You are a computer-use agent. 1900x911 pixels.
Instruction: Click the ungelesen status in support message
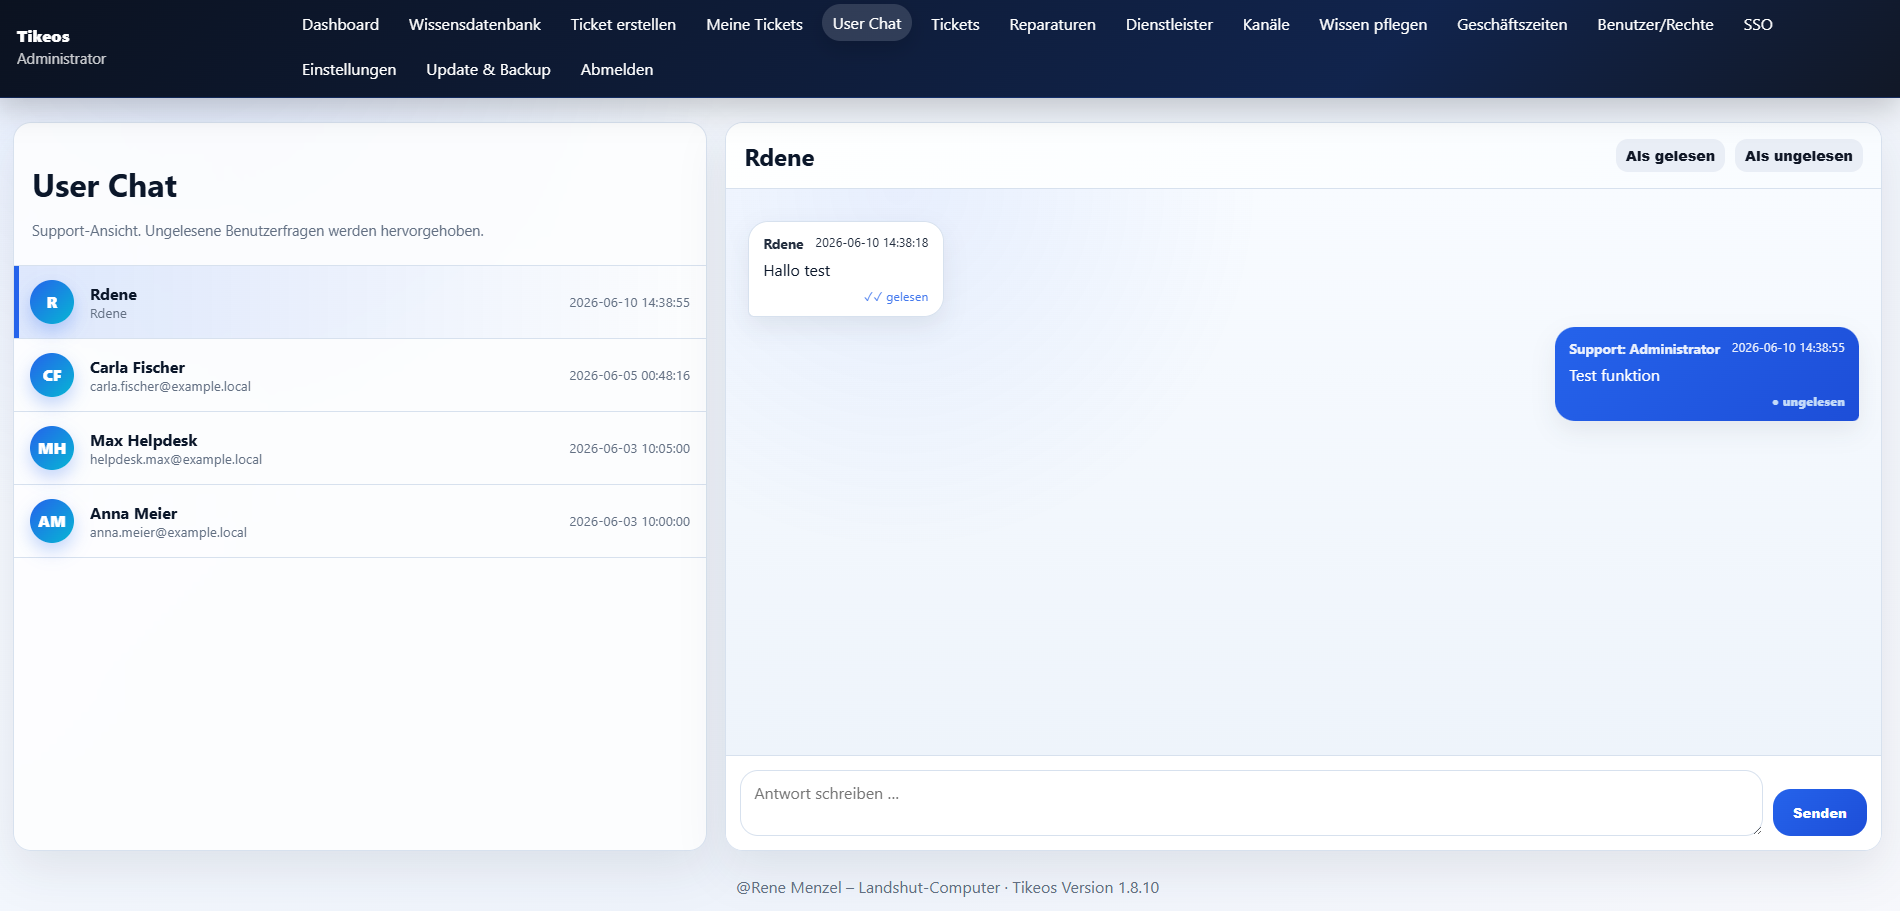[1808, 402]
